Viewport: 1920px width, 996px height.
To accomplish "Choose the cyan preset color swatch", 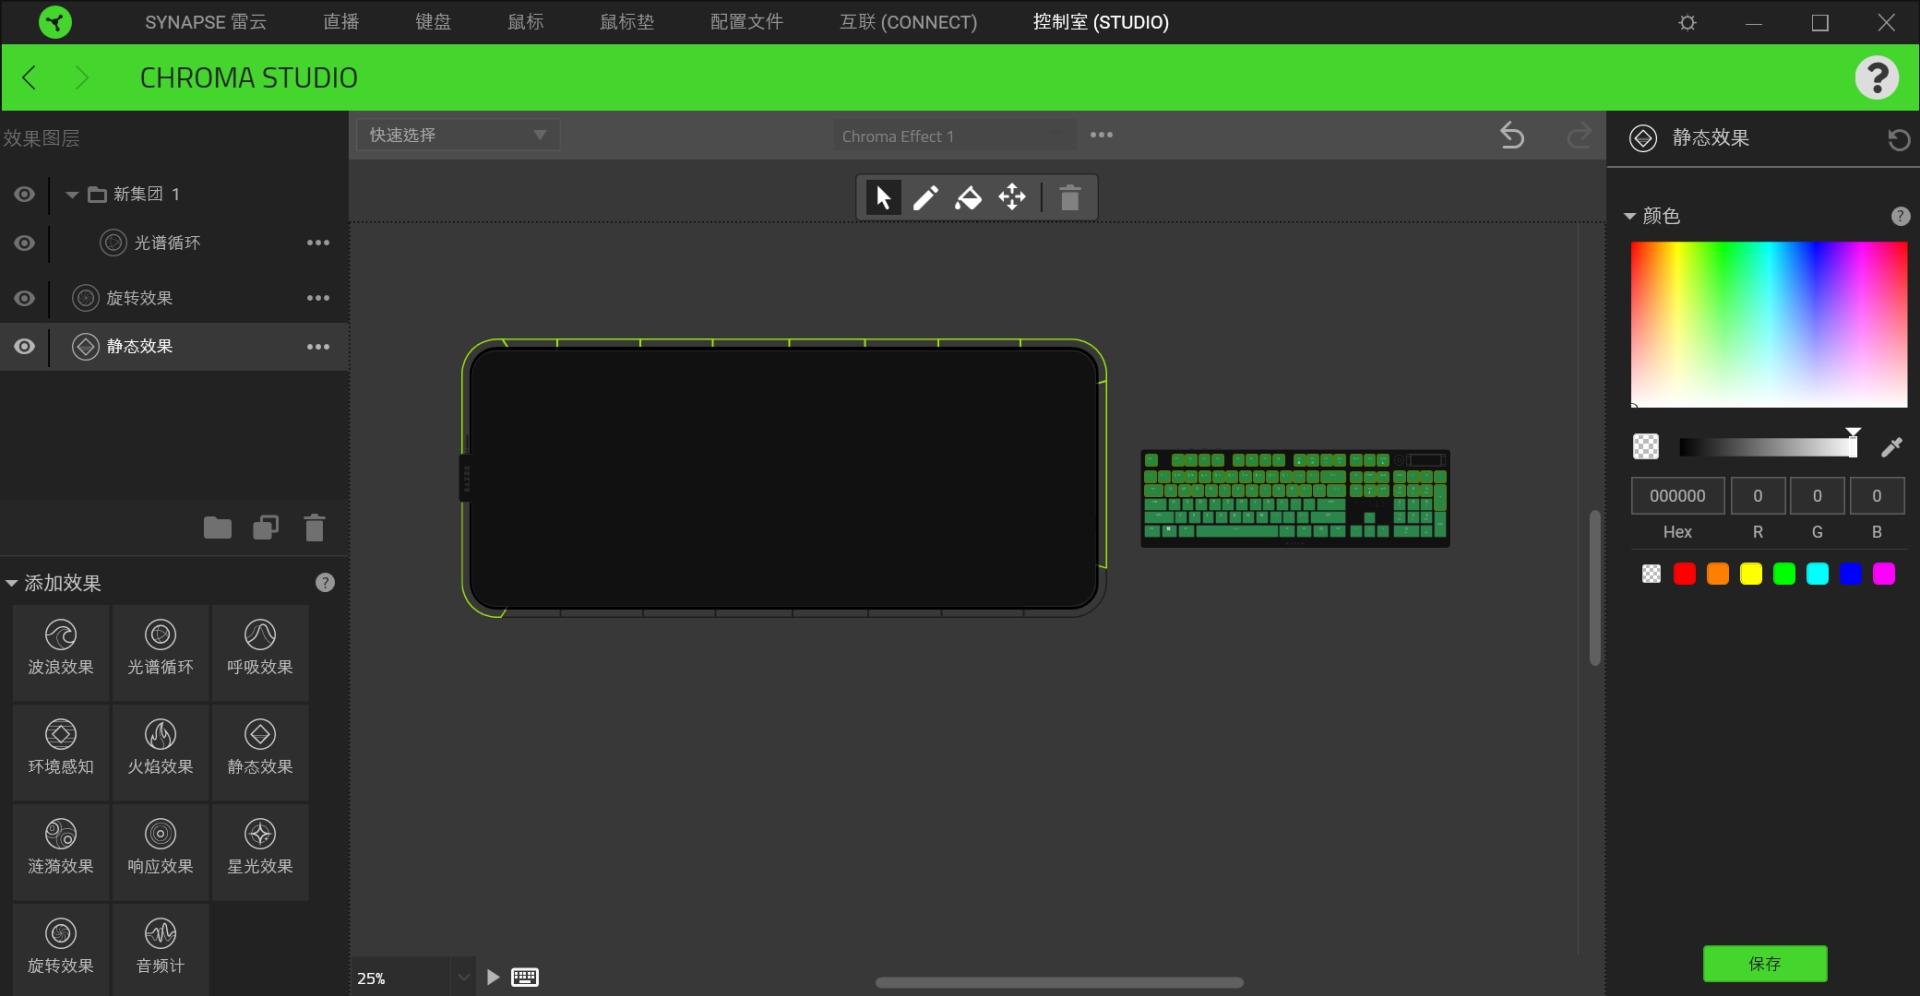I will (x=1817, y=574).
